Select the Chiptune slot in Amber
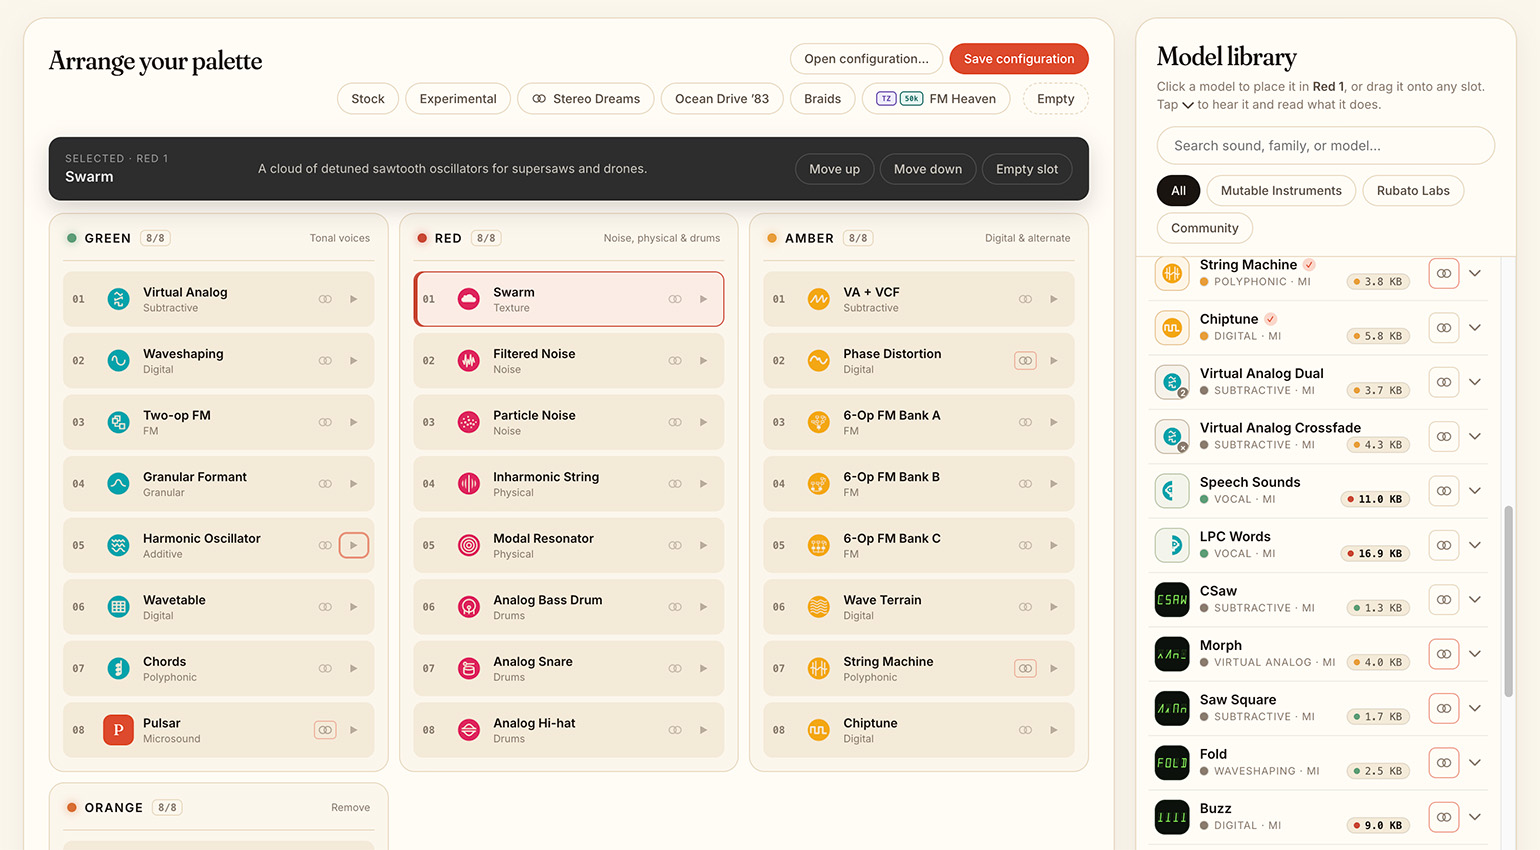The width and height of the screenshot is (1540, 850). [919, 730]
